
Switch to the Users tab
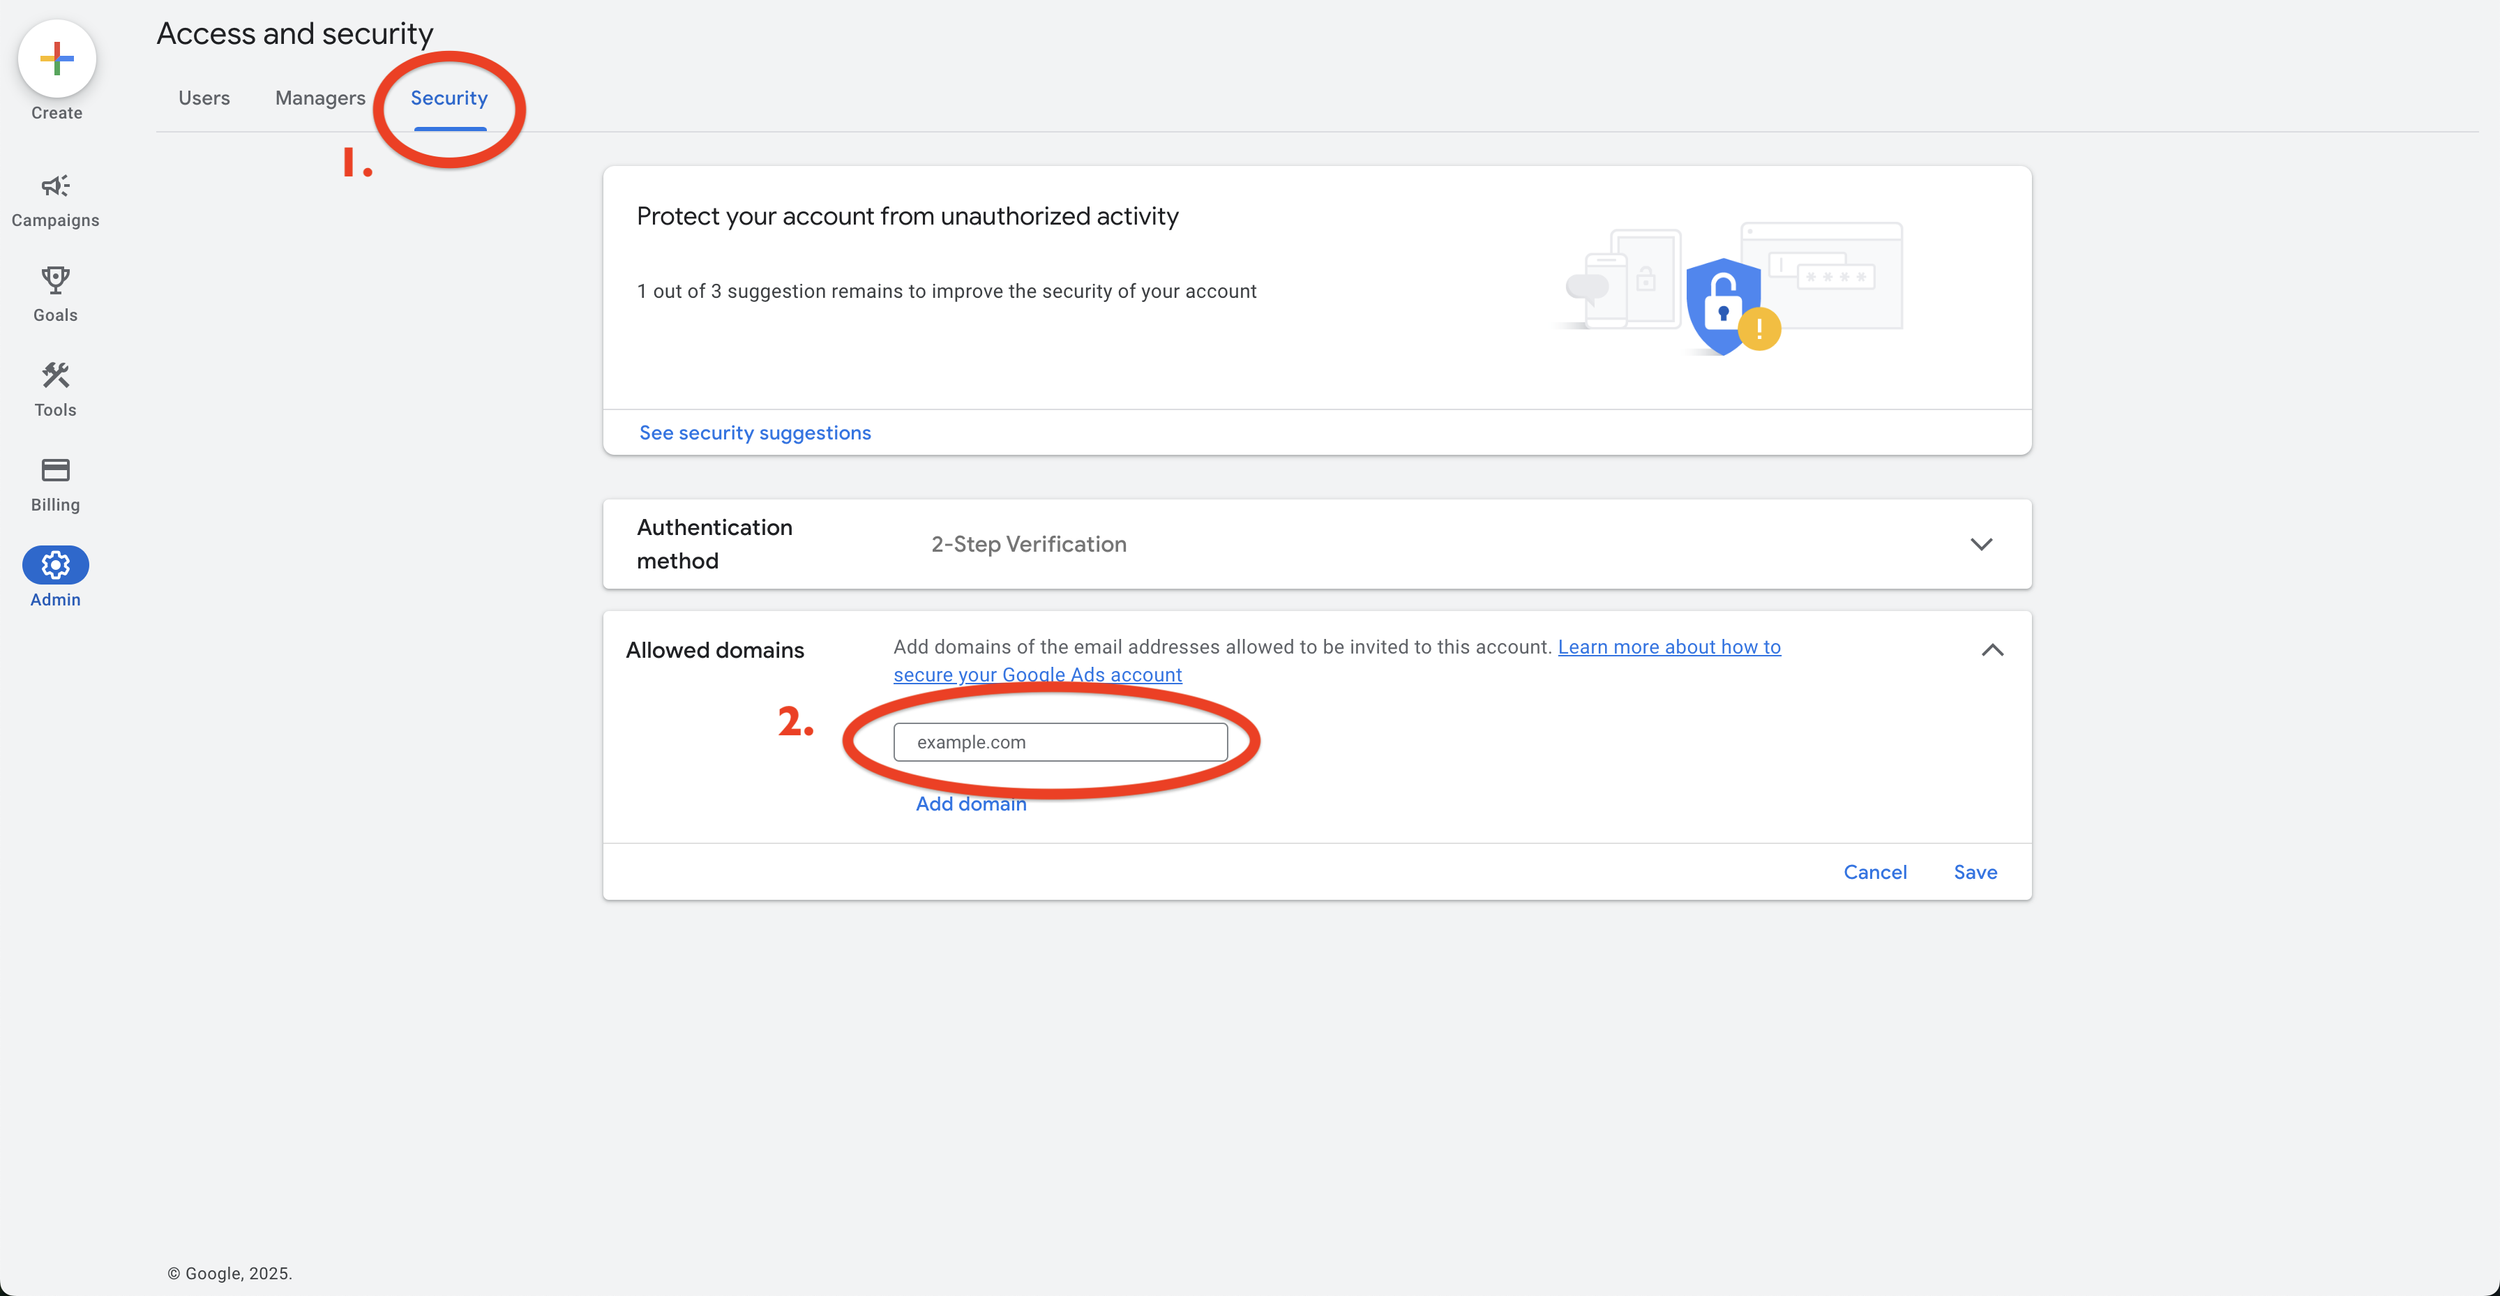pos(204,97)
